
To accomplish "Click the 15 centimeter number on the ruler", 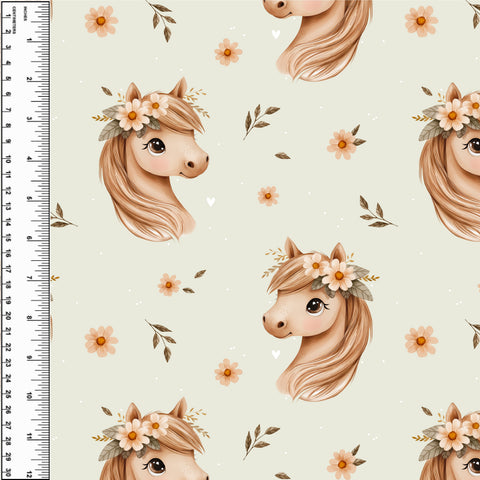I will (x=8, y=238).
